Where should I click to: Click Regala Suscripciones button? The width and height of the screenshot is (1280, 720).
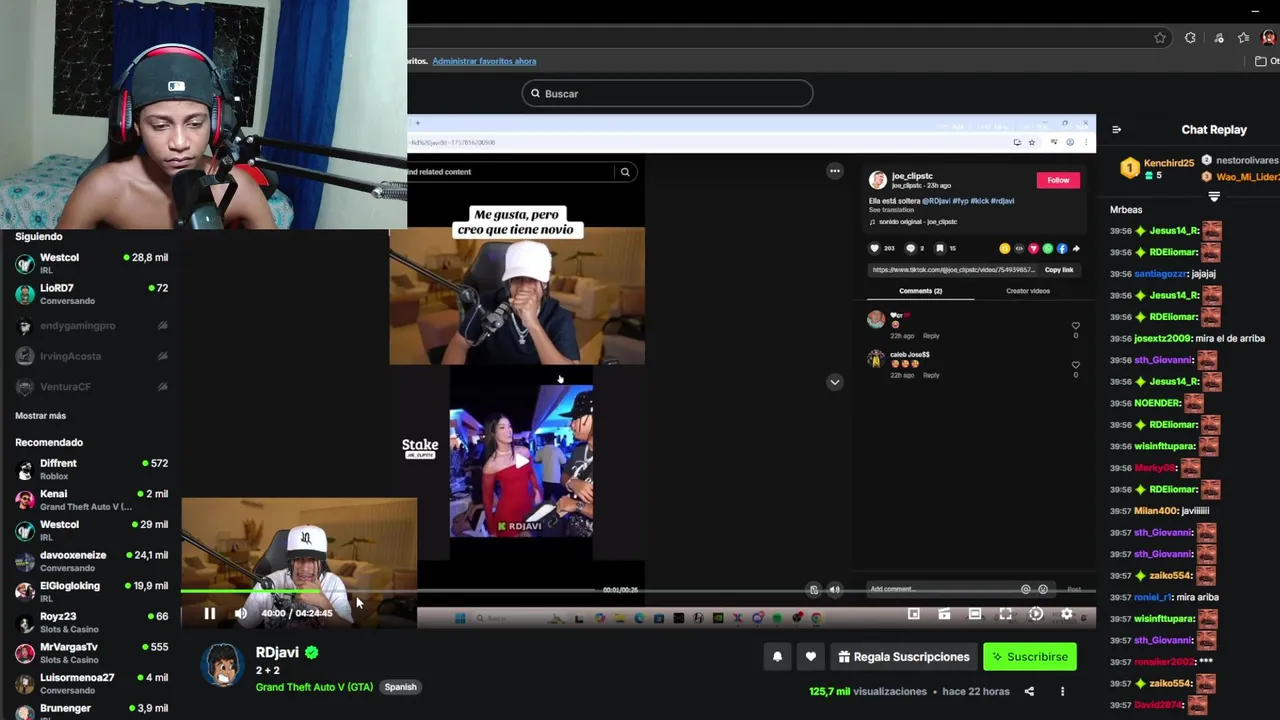904,657
